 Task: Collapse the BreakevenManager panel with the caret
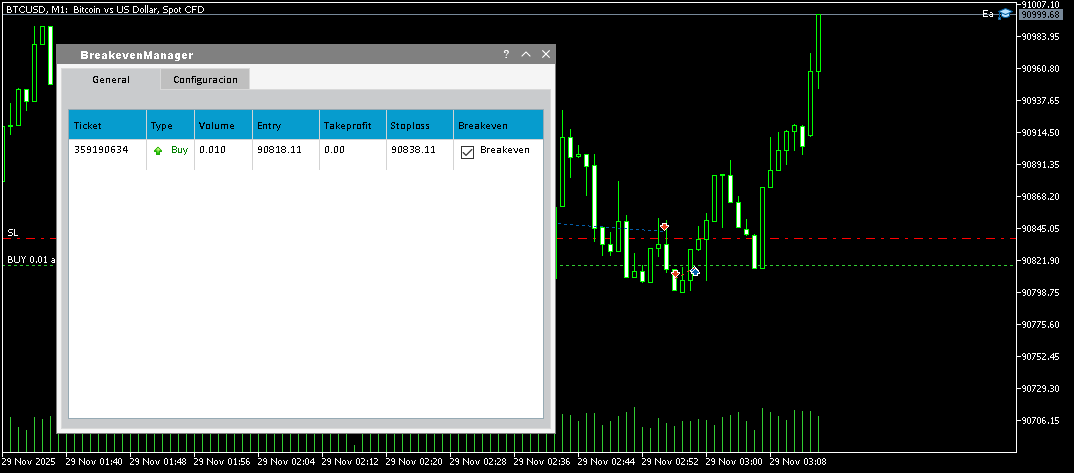point(526,55)
